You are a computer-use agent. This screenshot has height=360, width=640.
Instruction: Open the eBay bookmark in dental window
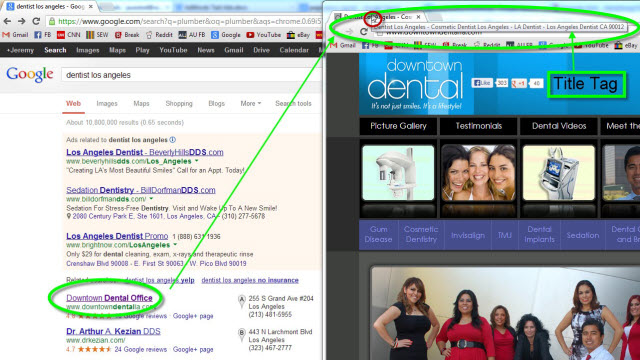pos(627,46)
